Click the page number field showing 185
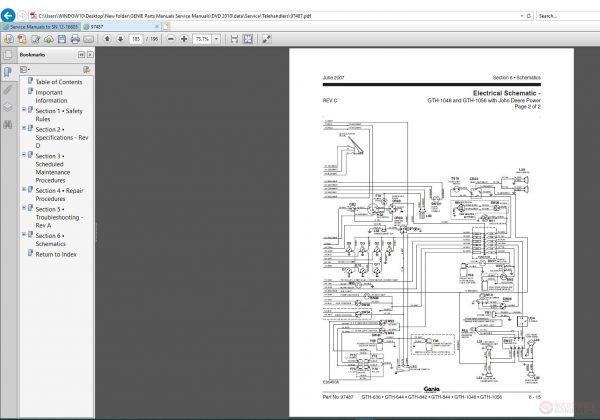The width and height of the screenshot is (600, 420). point(136,39)
